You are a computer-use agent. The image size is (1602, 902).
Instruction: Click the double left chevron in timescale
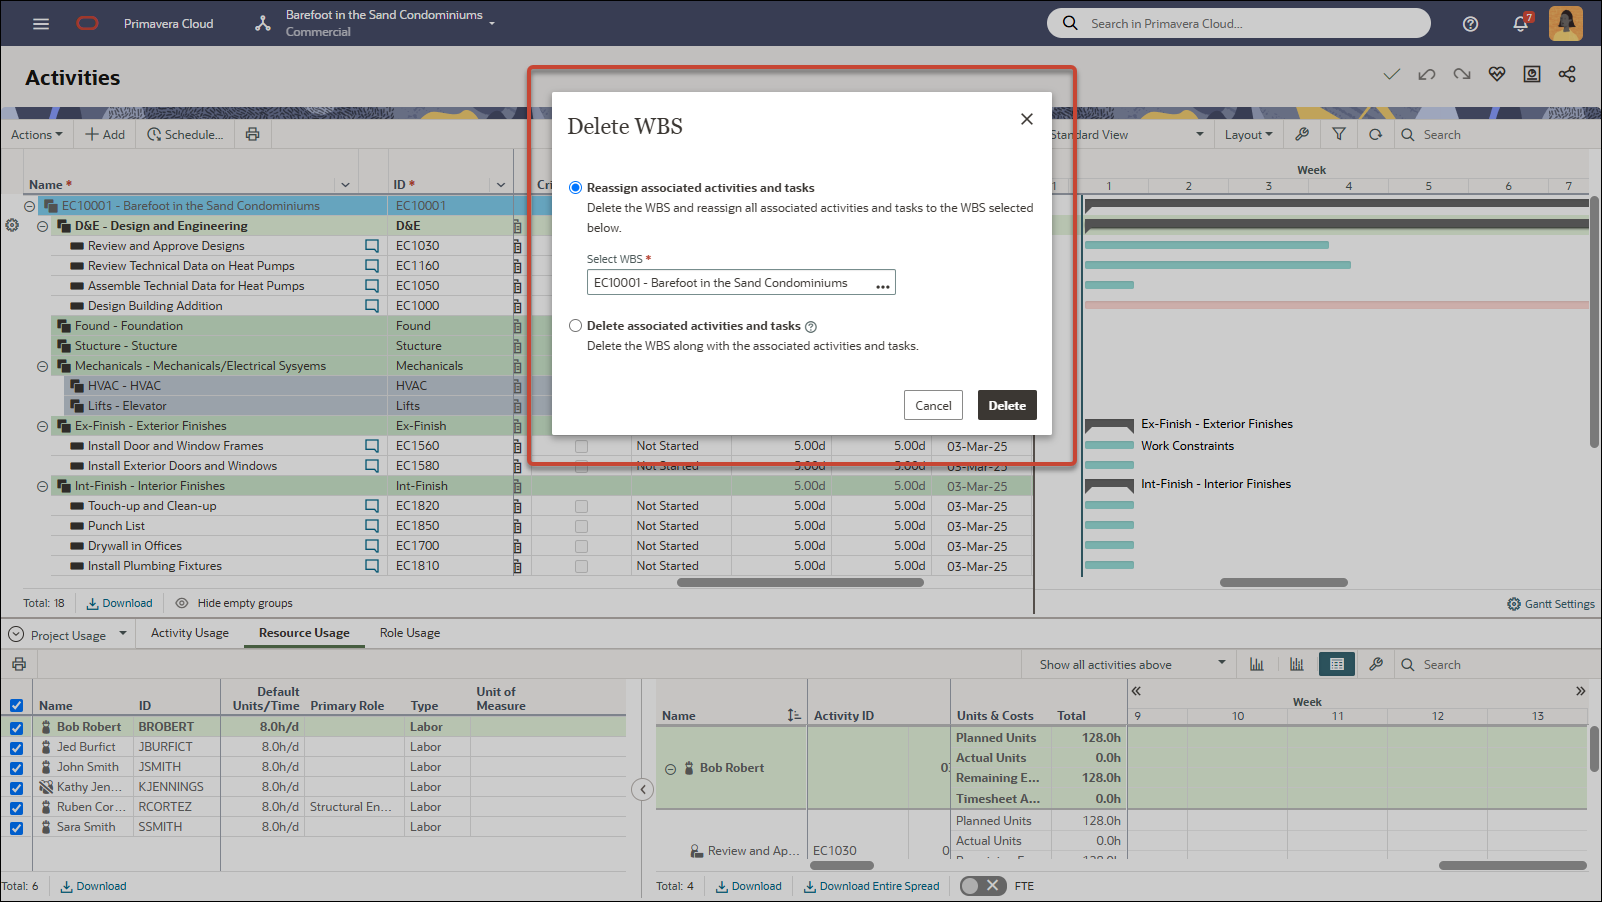click(1136, 691)
